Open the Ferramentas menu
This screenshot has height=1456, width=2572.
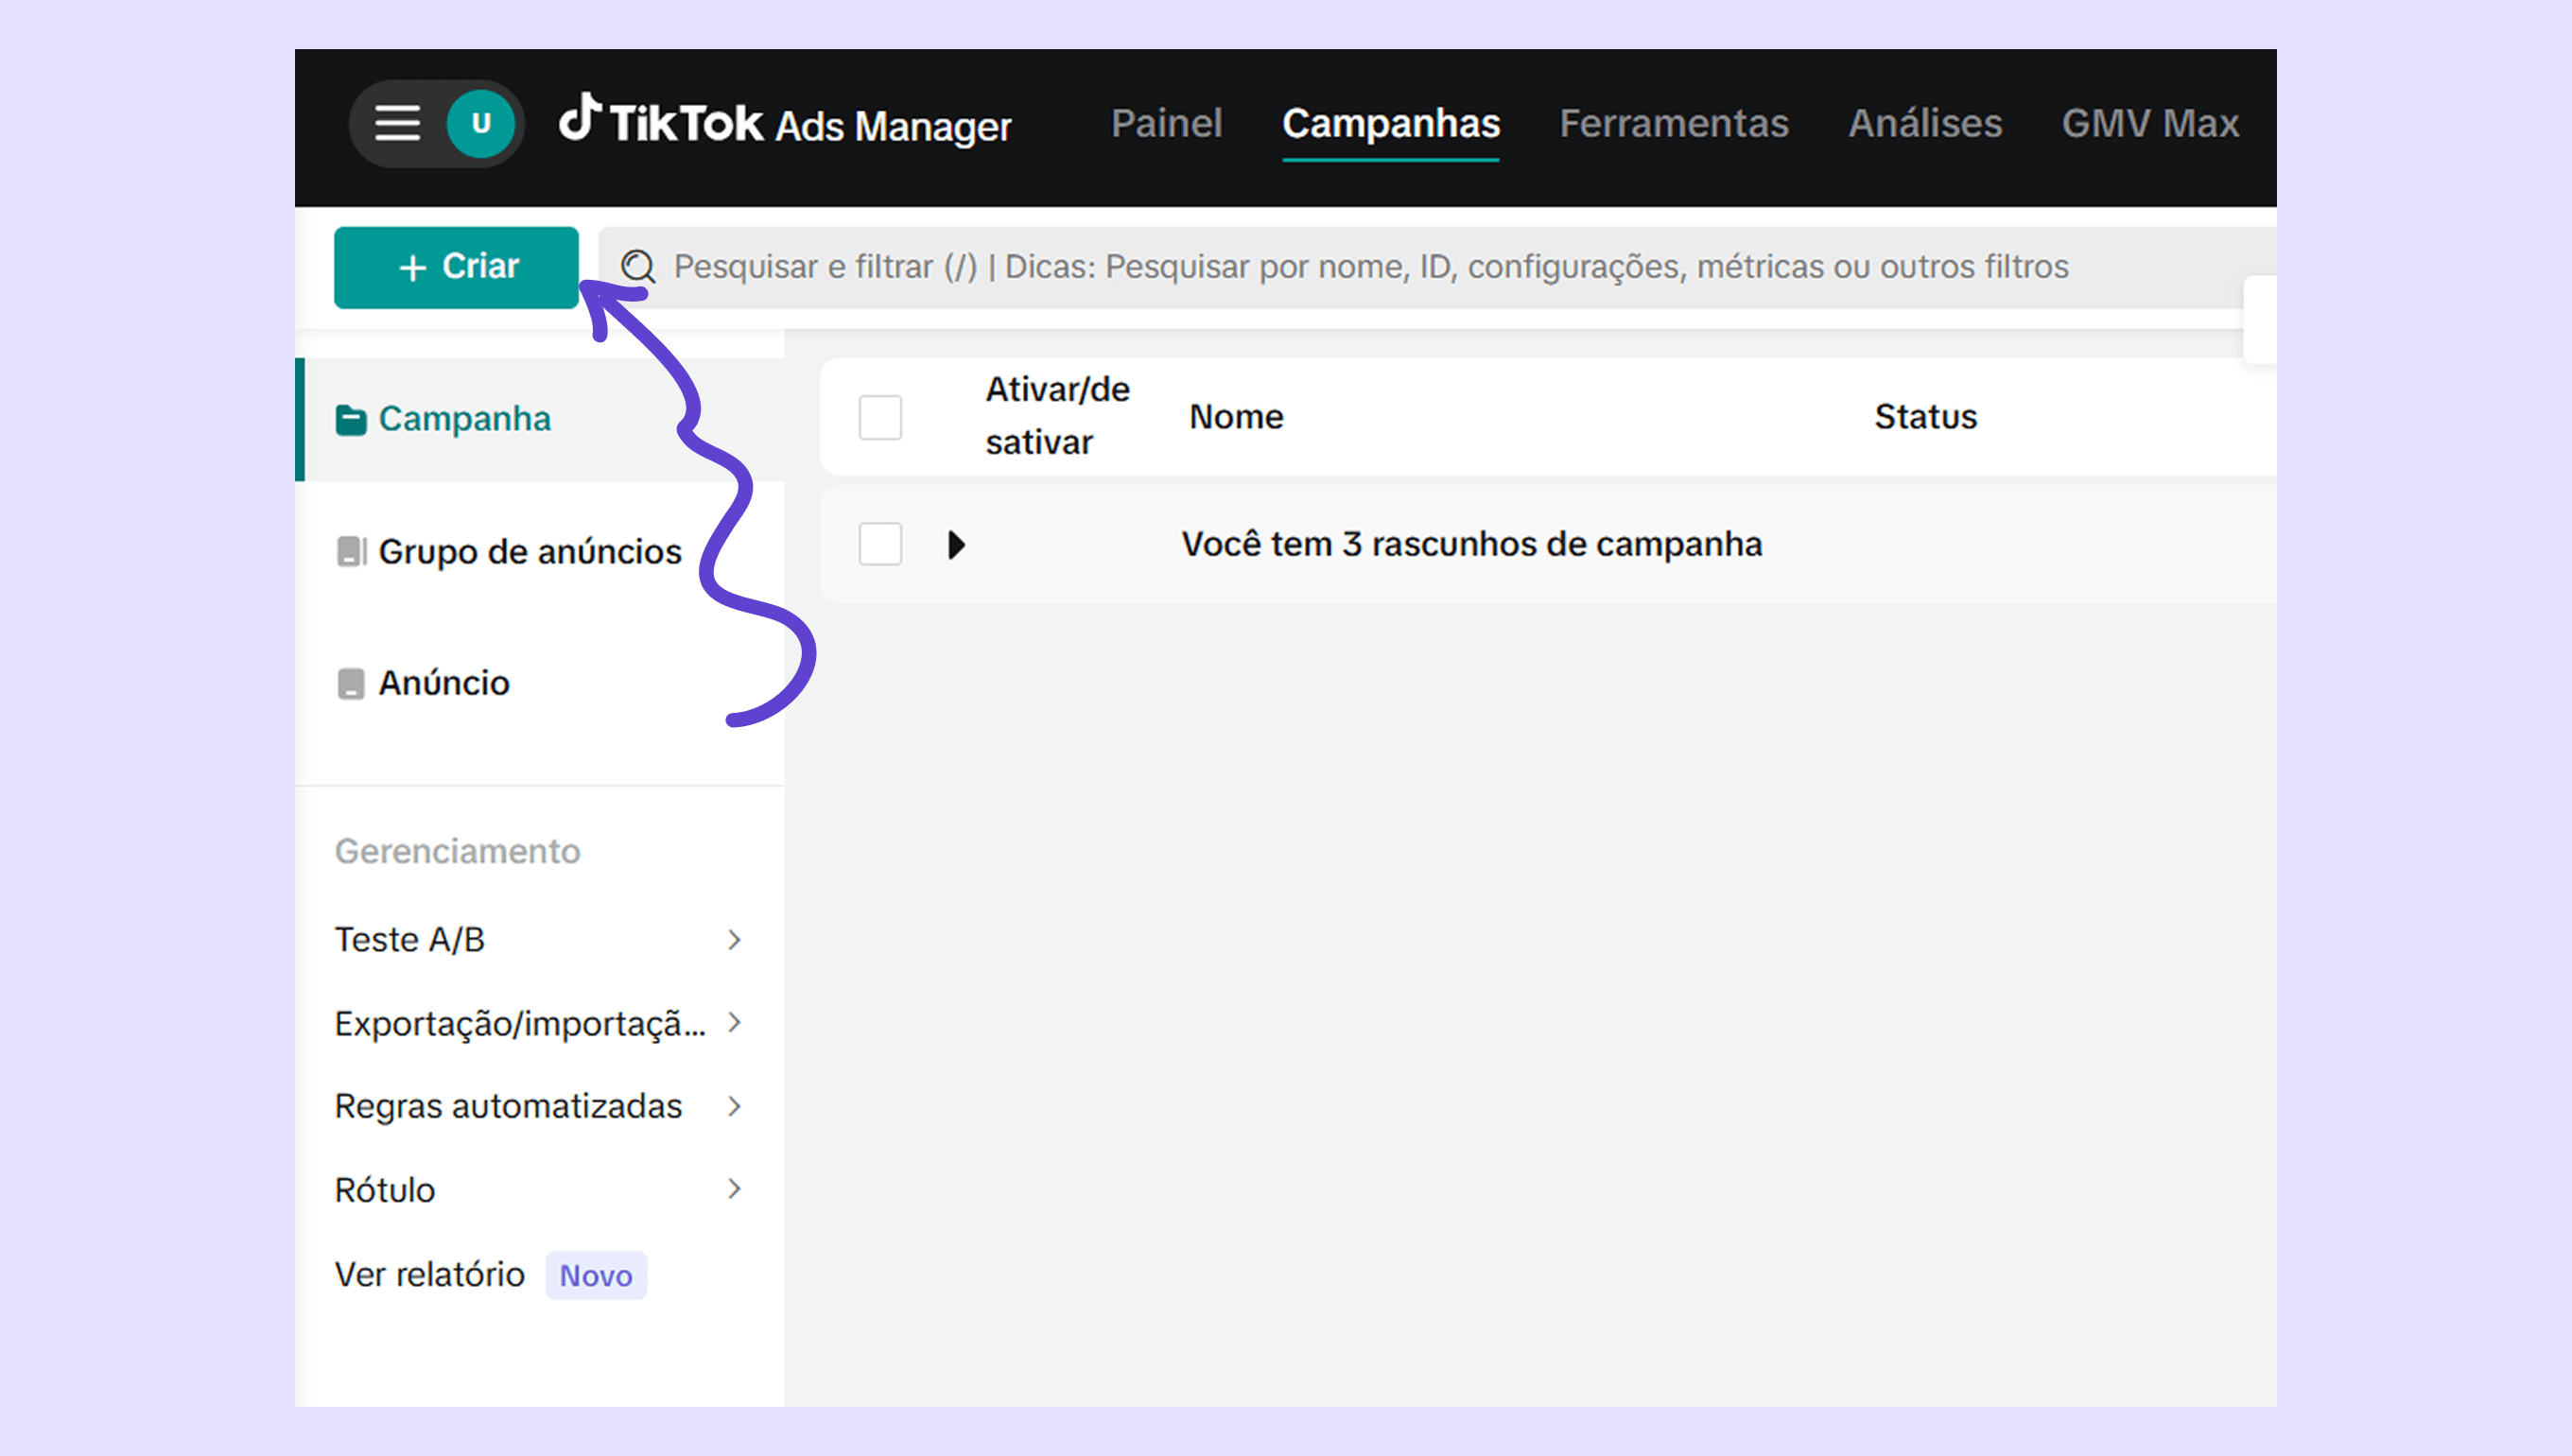click(x=1674, y=123)
